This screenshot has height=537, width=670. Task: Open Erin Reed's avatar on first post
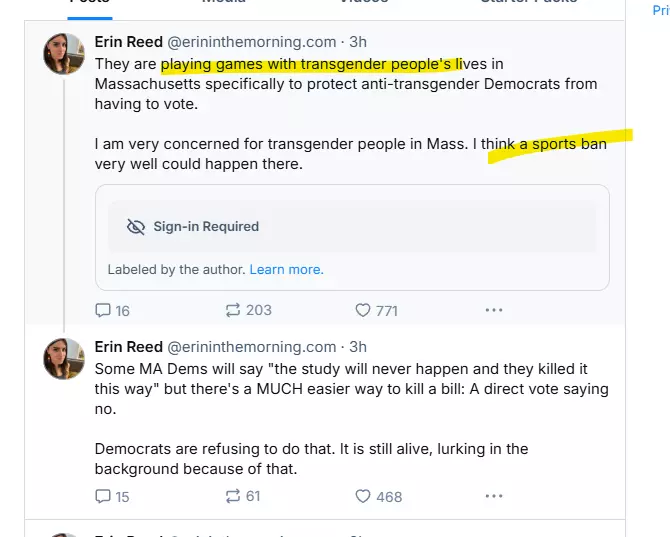coord(64,53)
